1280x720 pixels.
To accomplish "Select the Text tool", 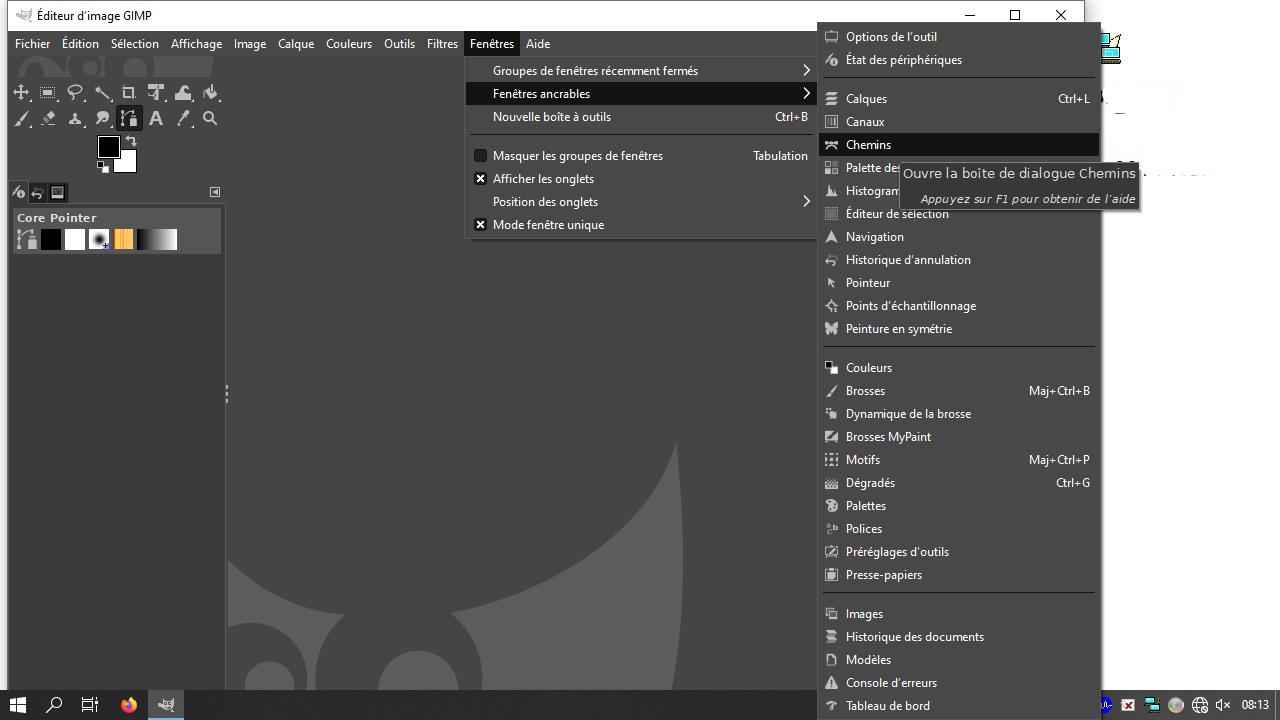I will point(156,119).
